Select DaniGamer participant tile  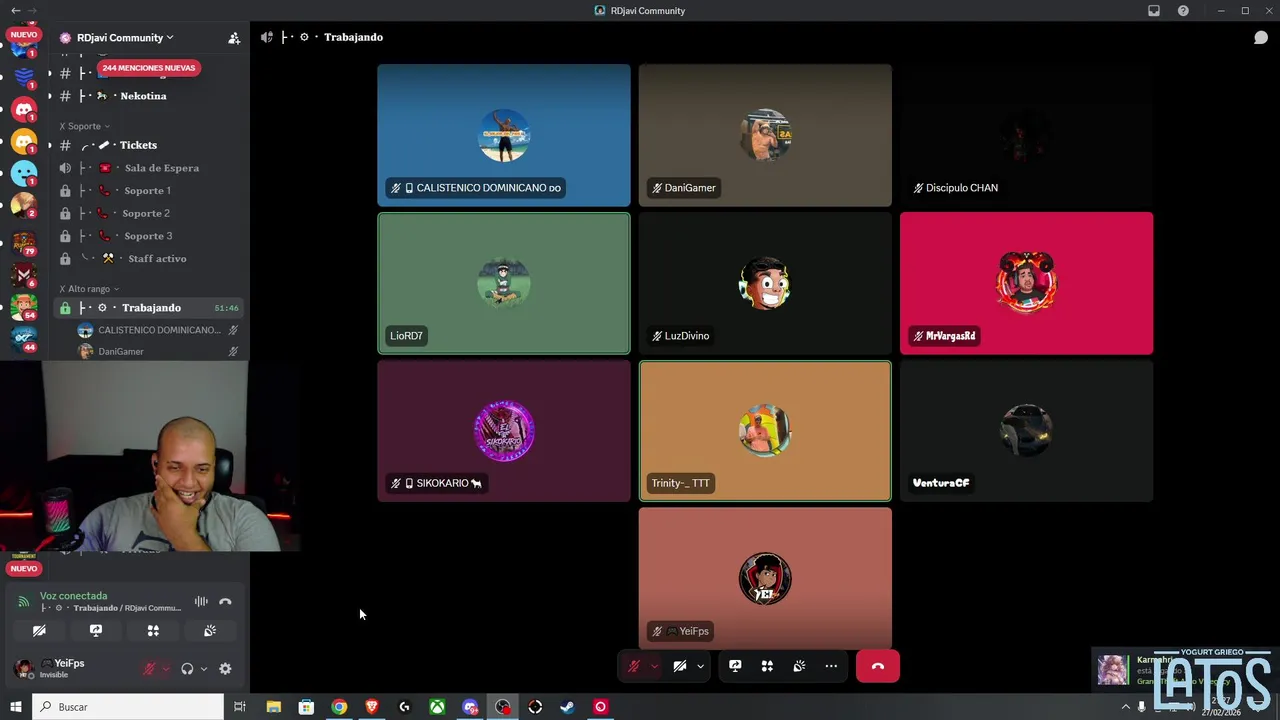tap(765, 135)
